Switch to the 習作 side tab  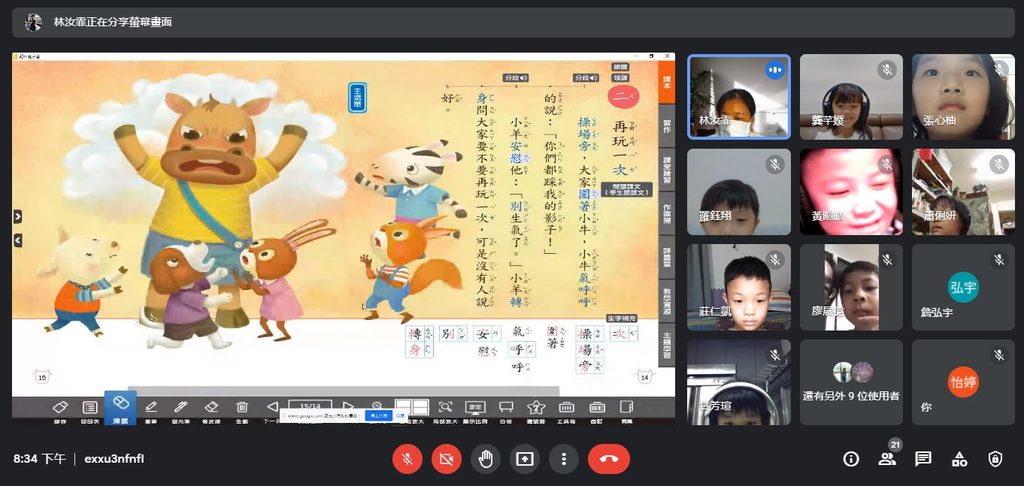(666, 125)
